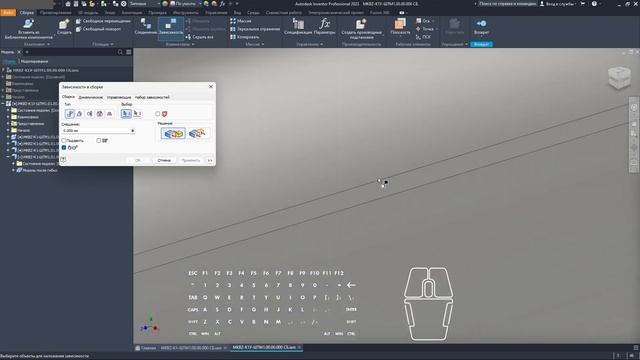640x360 pixels.
Task: Open the Parameters fx tool
Action: point(325,27)
